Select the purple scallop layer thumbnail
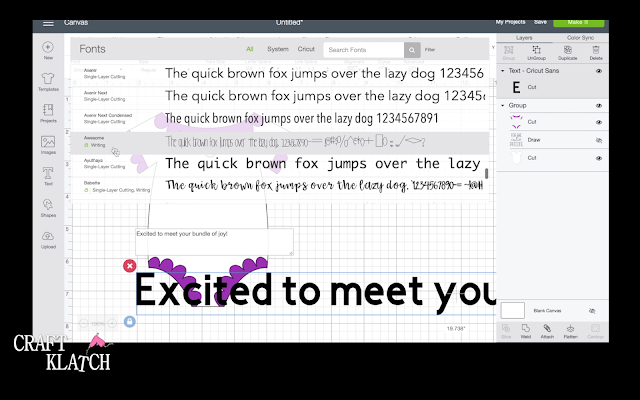Viewport: 640px width, 400px height. (516, 122)
